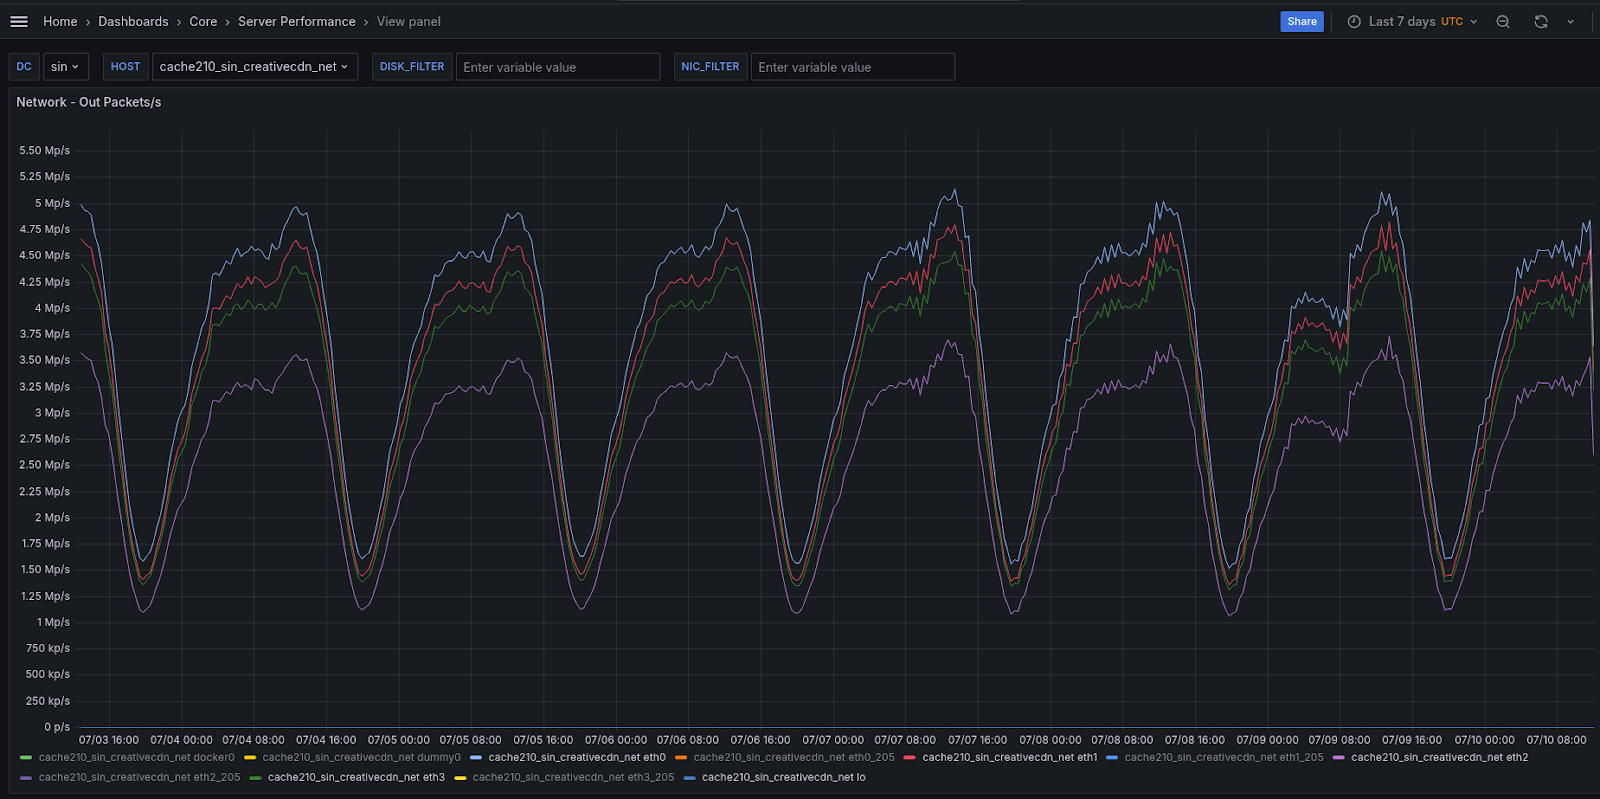The height and width of the screenshot is (799, 1600).
Task: Toggle eth0_205 series in legend
Action: point(794,757)
